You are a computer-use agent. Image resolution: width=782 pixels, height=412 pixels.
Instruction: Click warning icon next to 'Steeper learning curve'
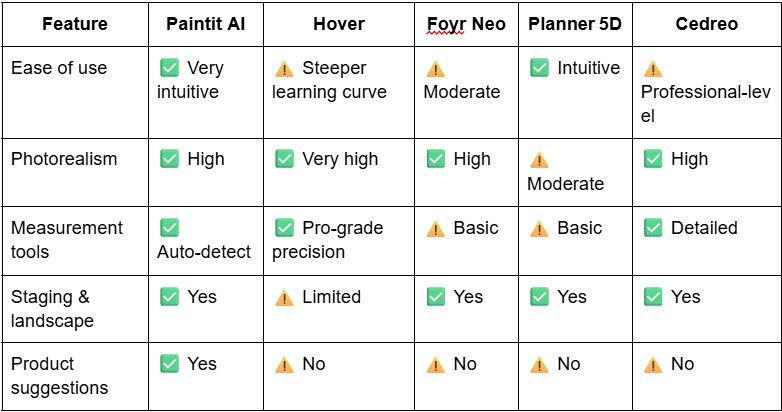point(284,69)
